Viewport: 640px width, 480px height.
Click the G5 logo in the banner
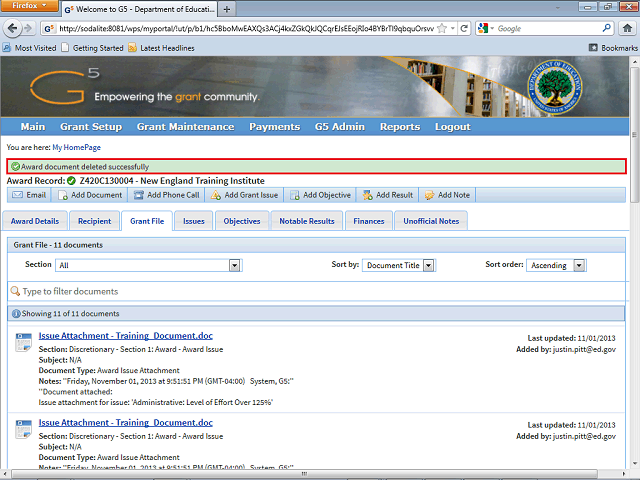pos(64,86)
